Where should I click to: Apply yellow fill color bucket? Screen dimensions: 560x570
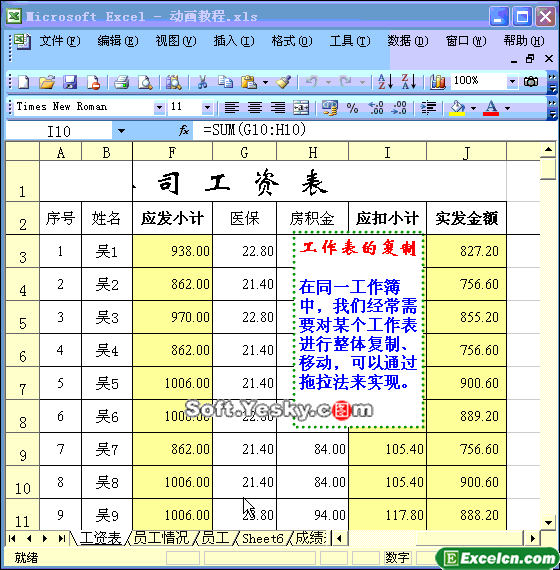point(457,108)
